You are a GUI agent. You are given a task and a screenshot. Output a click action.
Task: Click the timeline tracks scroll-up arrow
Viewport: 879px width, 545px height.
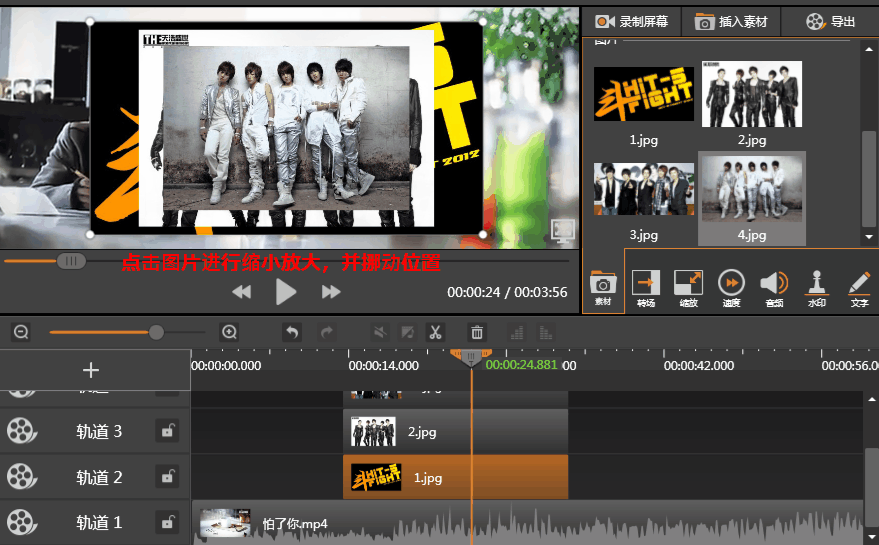pos(871,399)
